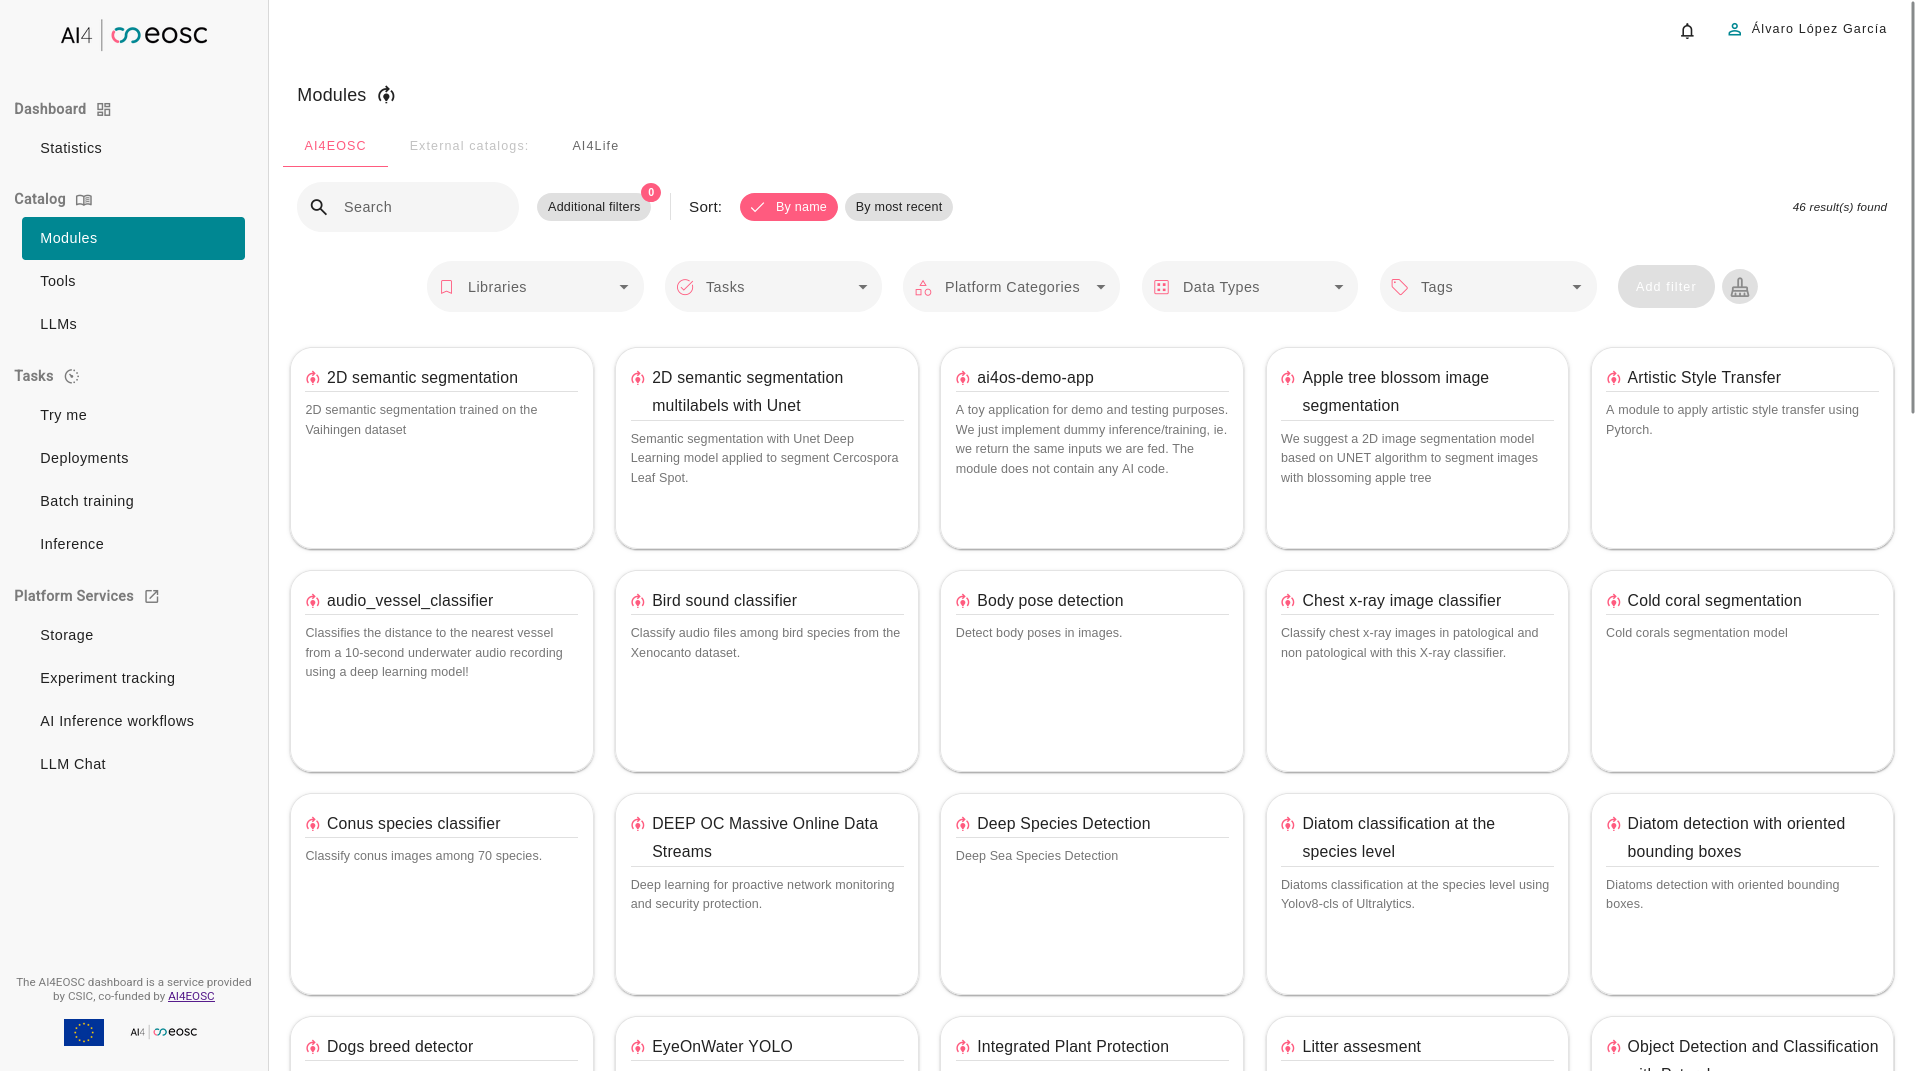The width and height of the screenshot is (1916, 1071).
Task: Open Experiment tracking service
Action: click(133, 678)
